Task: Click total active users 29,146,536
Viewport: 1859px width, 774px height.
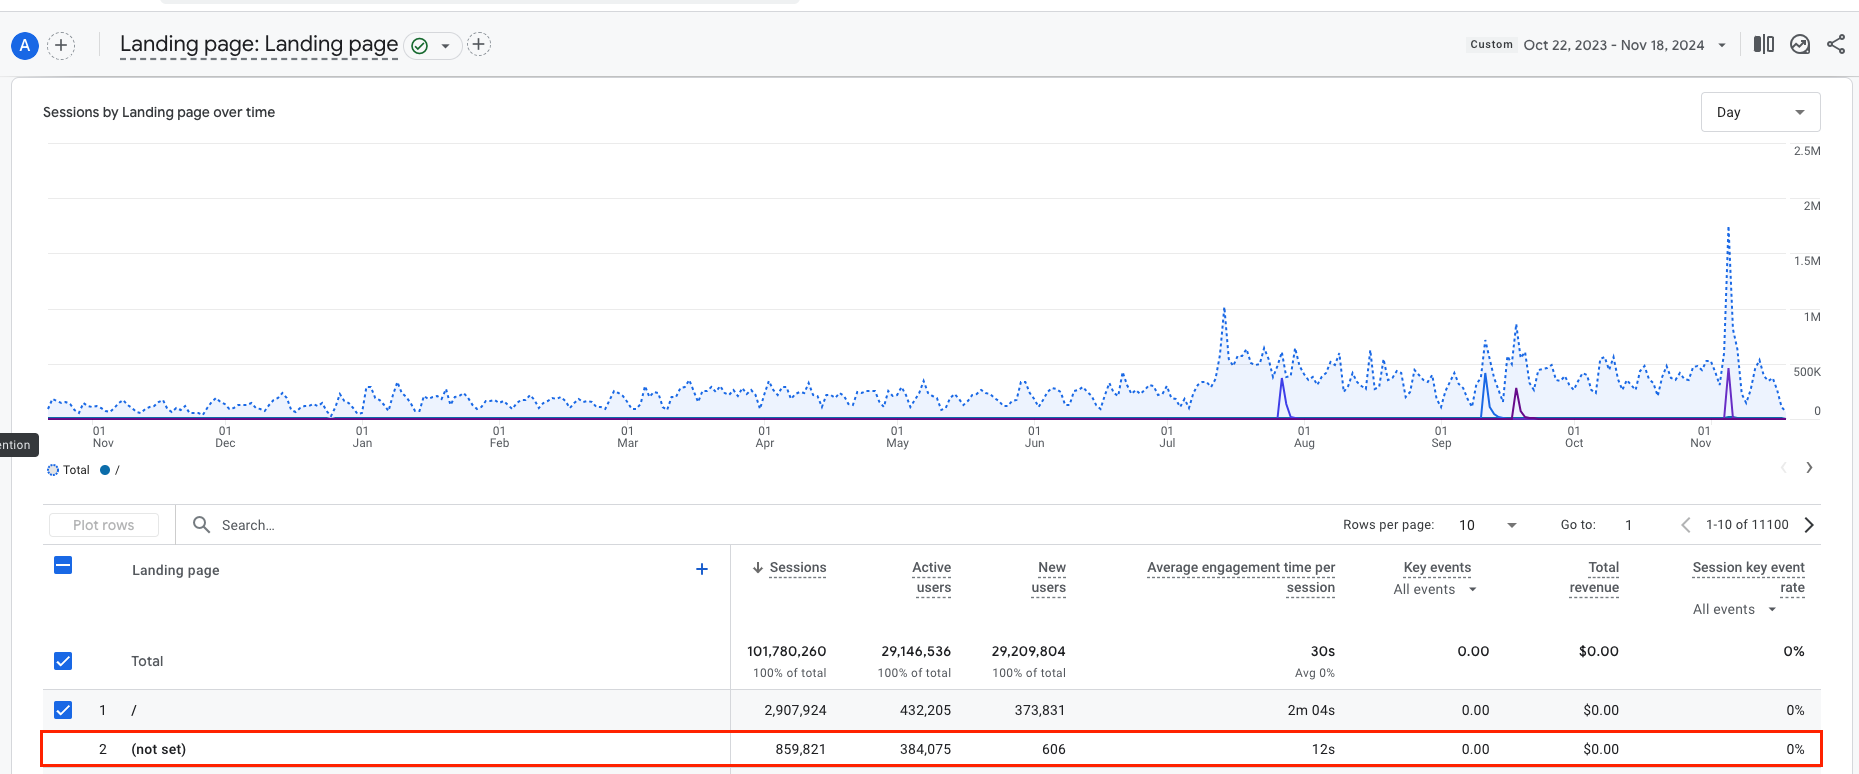Action: 916,651
